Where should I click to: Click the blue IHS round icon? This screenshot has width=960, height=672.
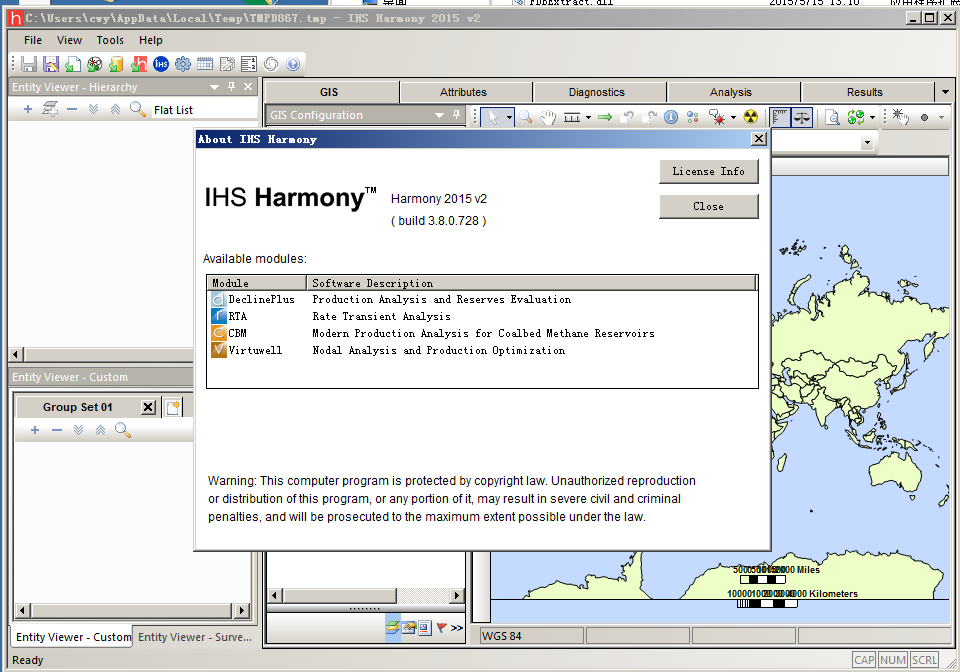(x=161, y=64)
